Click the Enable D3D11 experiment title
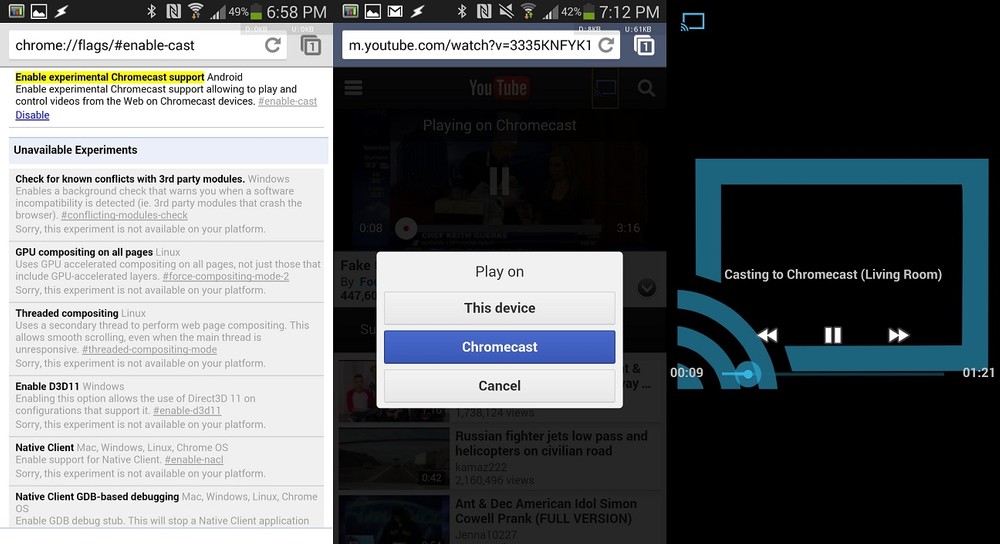Screen dimensions: 1000x544 coord(47,386)
